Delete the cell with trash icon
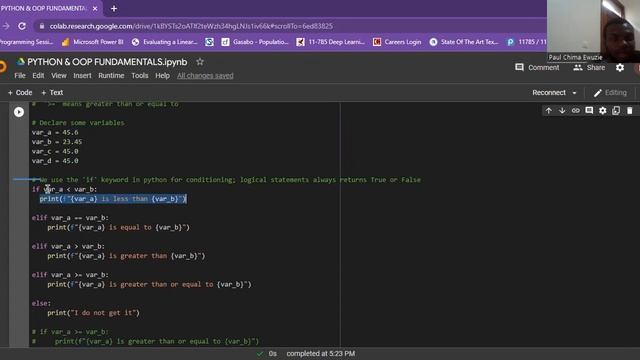Viewport: 640px width, 360px height. [x=629, y=111]
